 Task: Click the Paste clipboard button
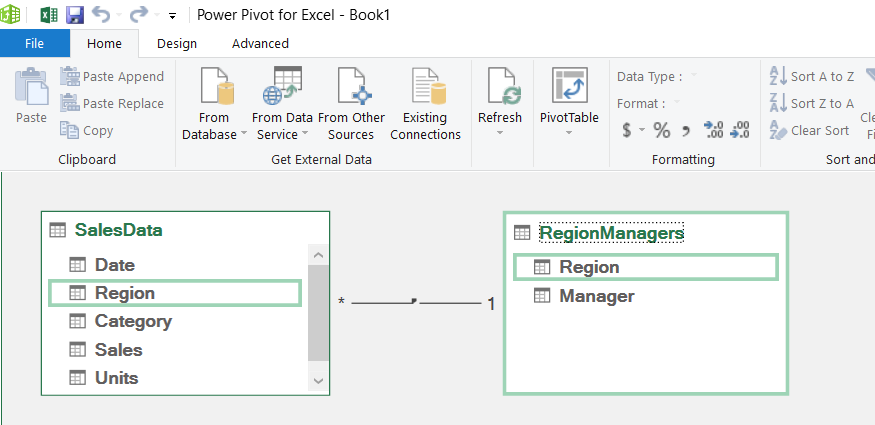pos(31,95)
